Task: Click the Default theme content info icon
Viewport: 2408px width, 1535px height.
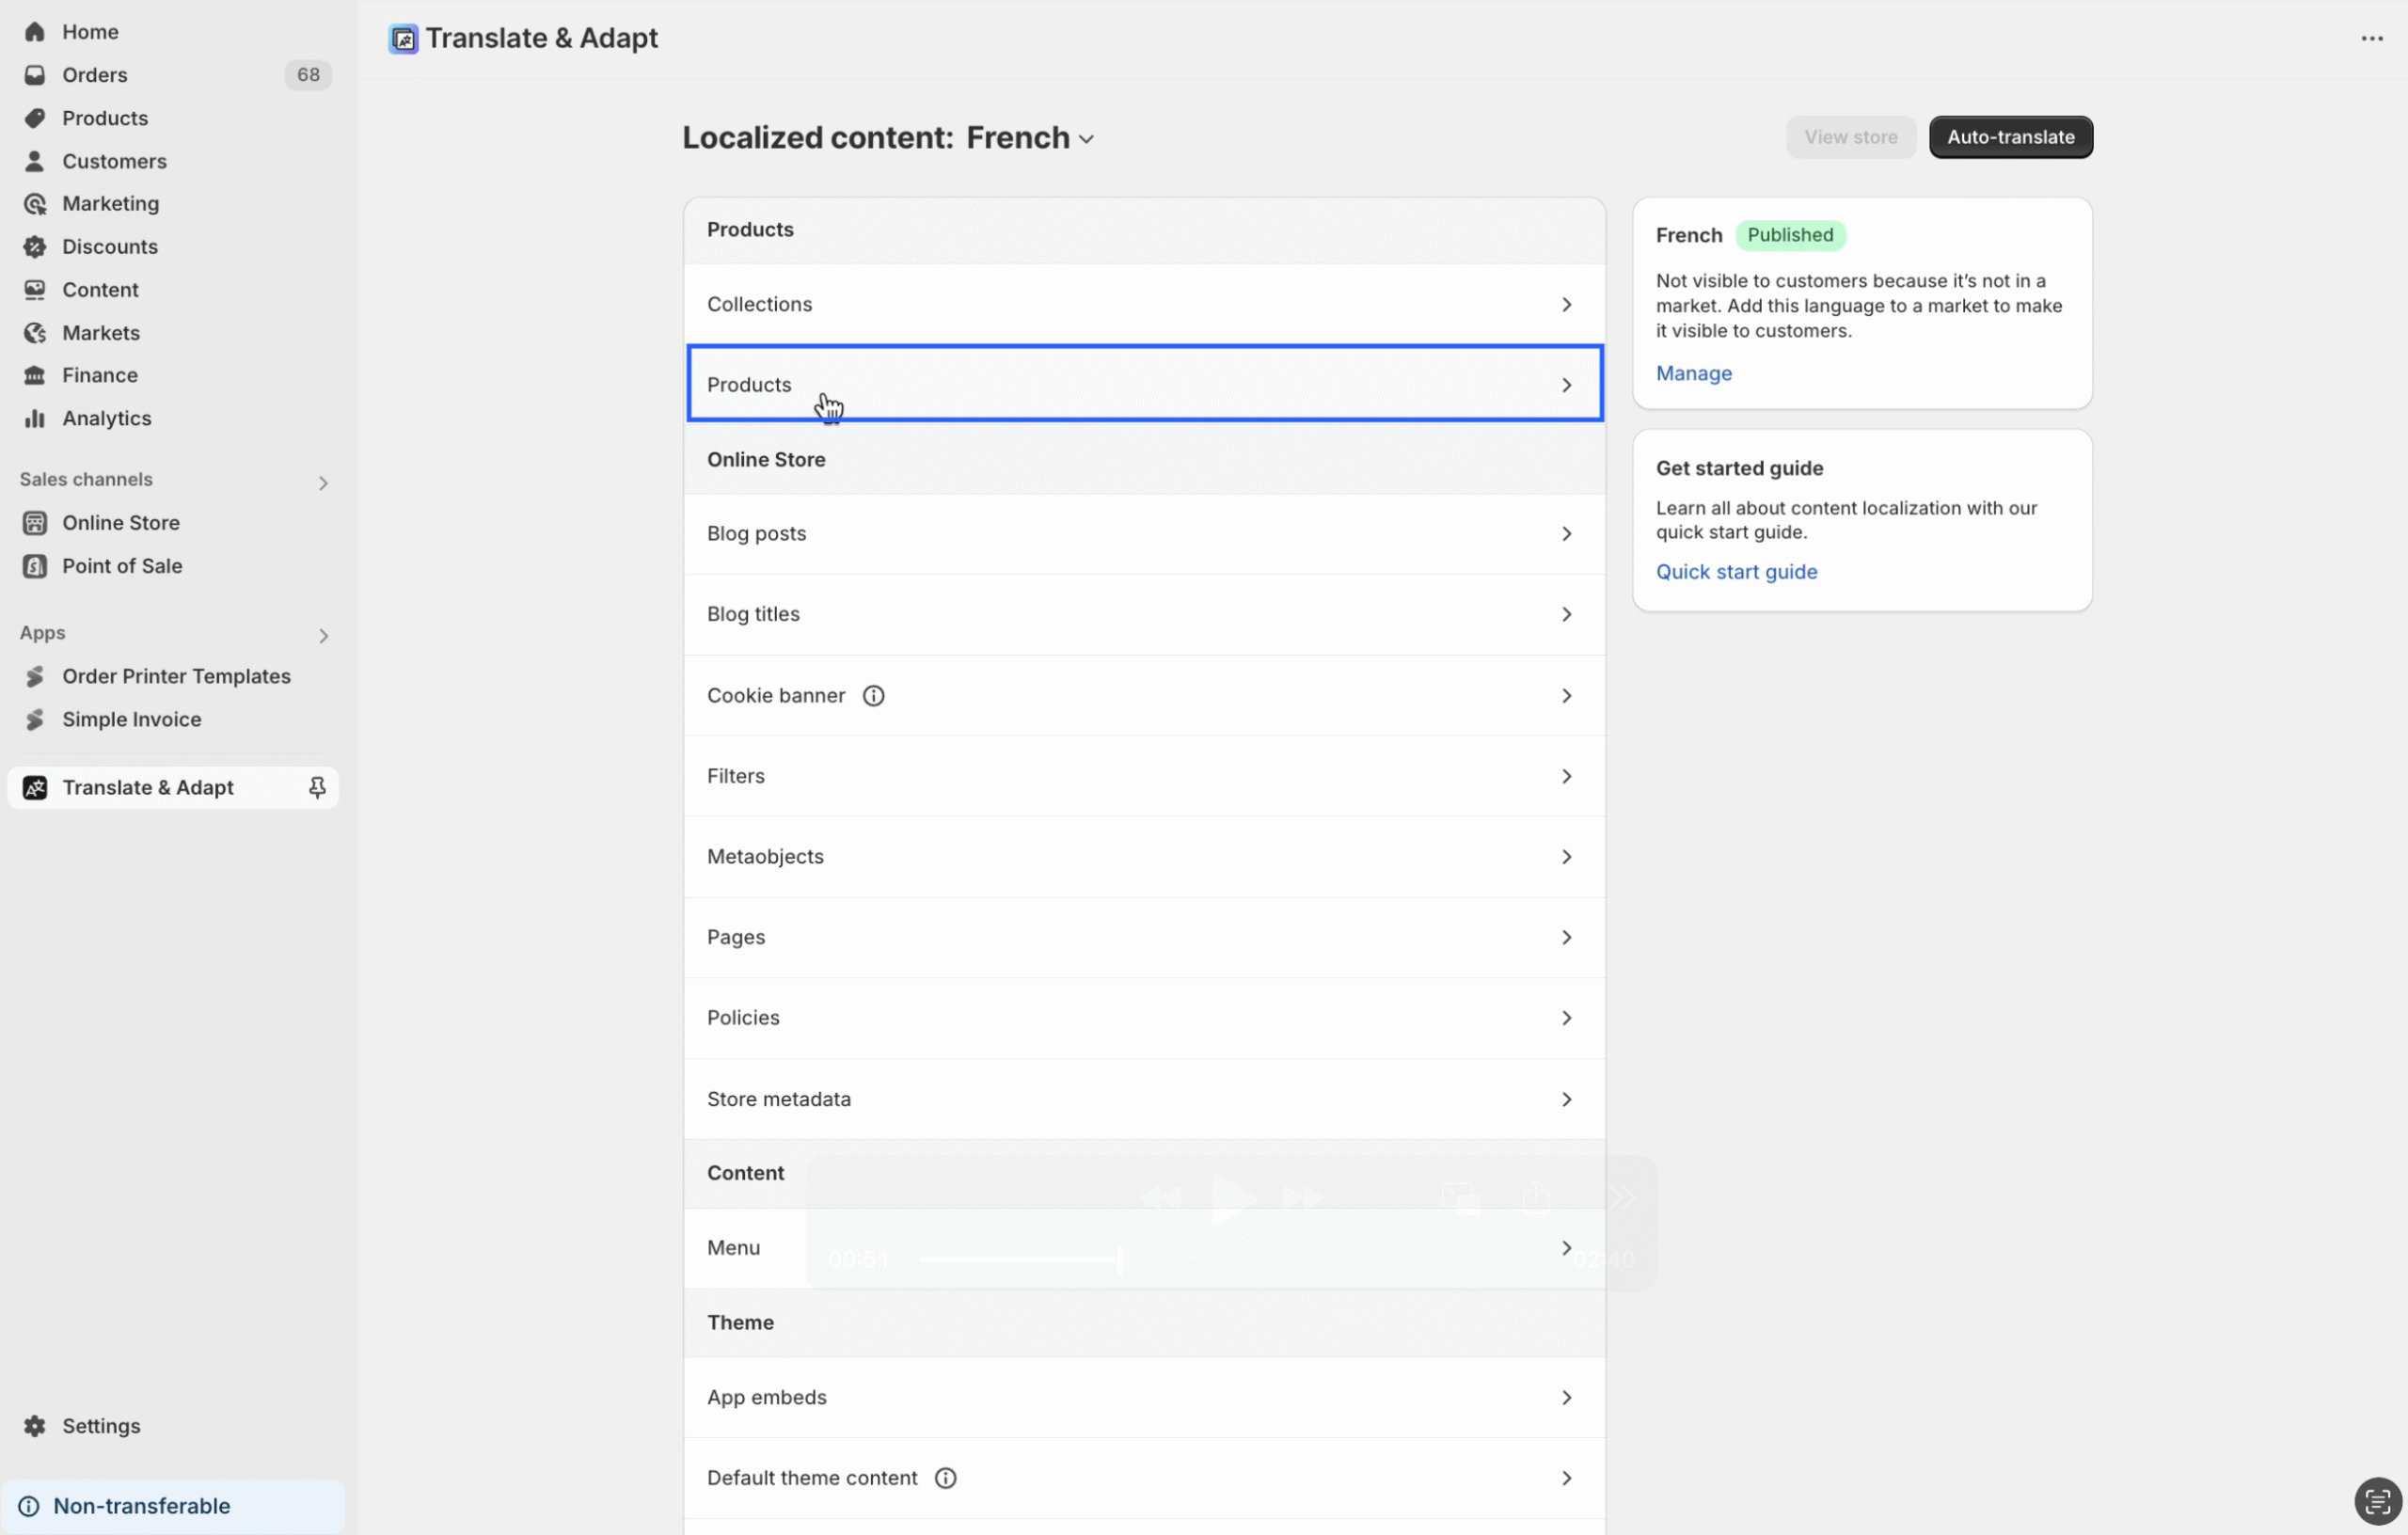Action: tap(945, 1478)
